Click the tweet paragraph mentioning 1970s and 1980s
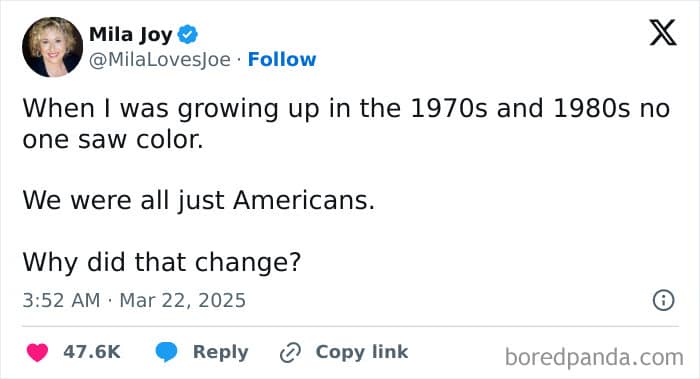This screenshot has height=379, width=700. coord(346,124)
